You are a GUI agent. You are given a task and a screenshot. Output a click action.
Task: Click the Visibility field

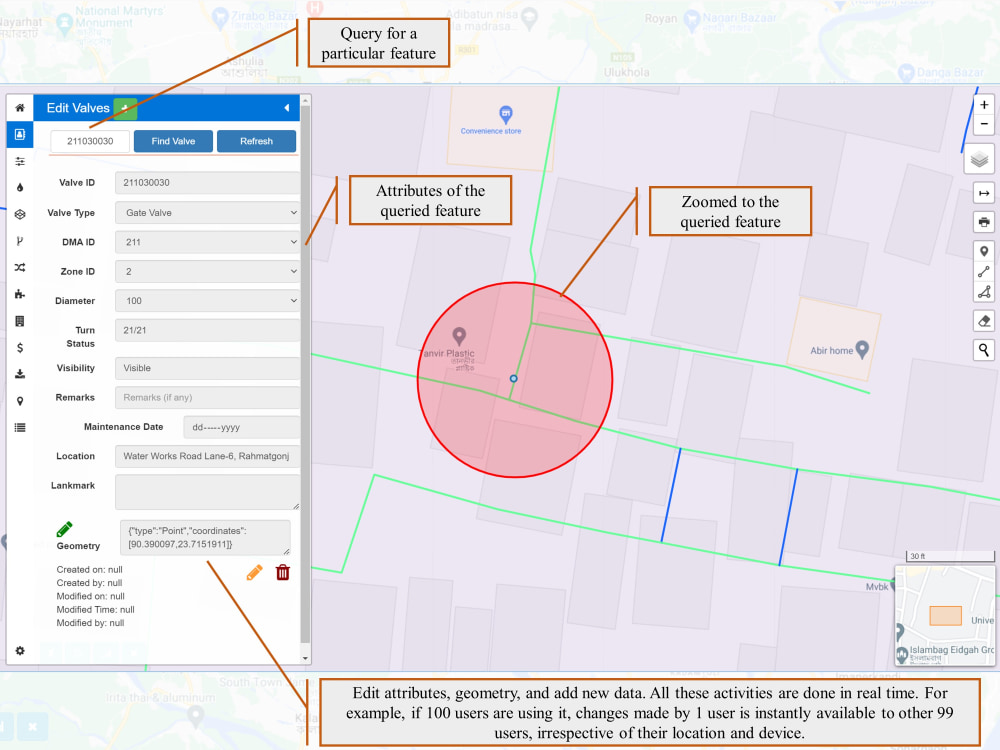tap(207, 368)
